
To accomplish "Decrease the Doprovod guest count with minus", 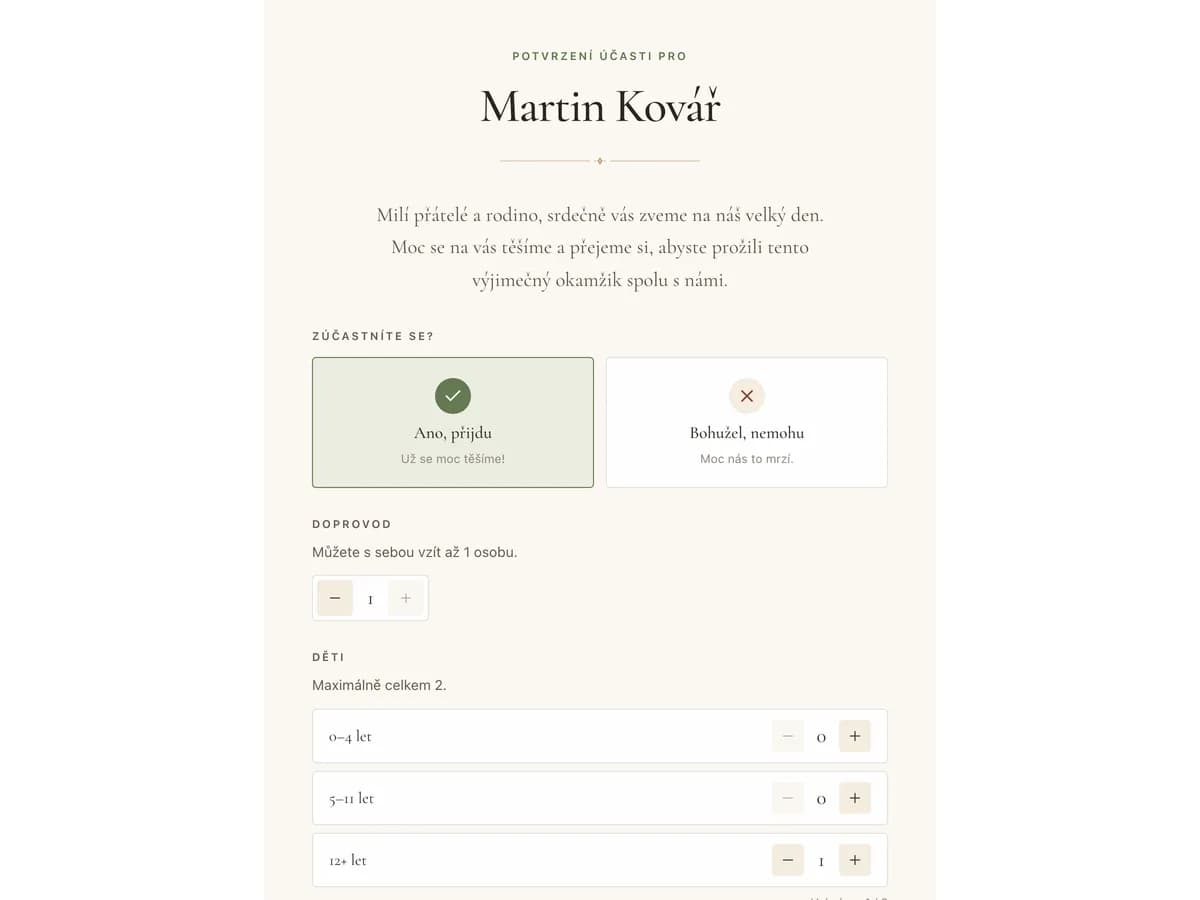I will (x=335, y=598).
